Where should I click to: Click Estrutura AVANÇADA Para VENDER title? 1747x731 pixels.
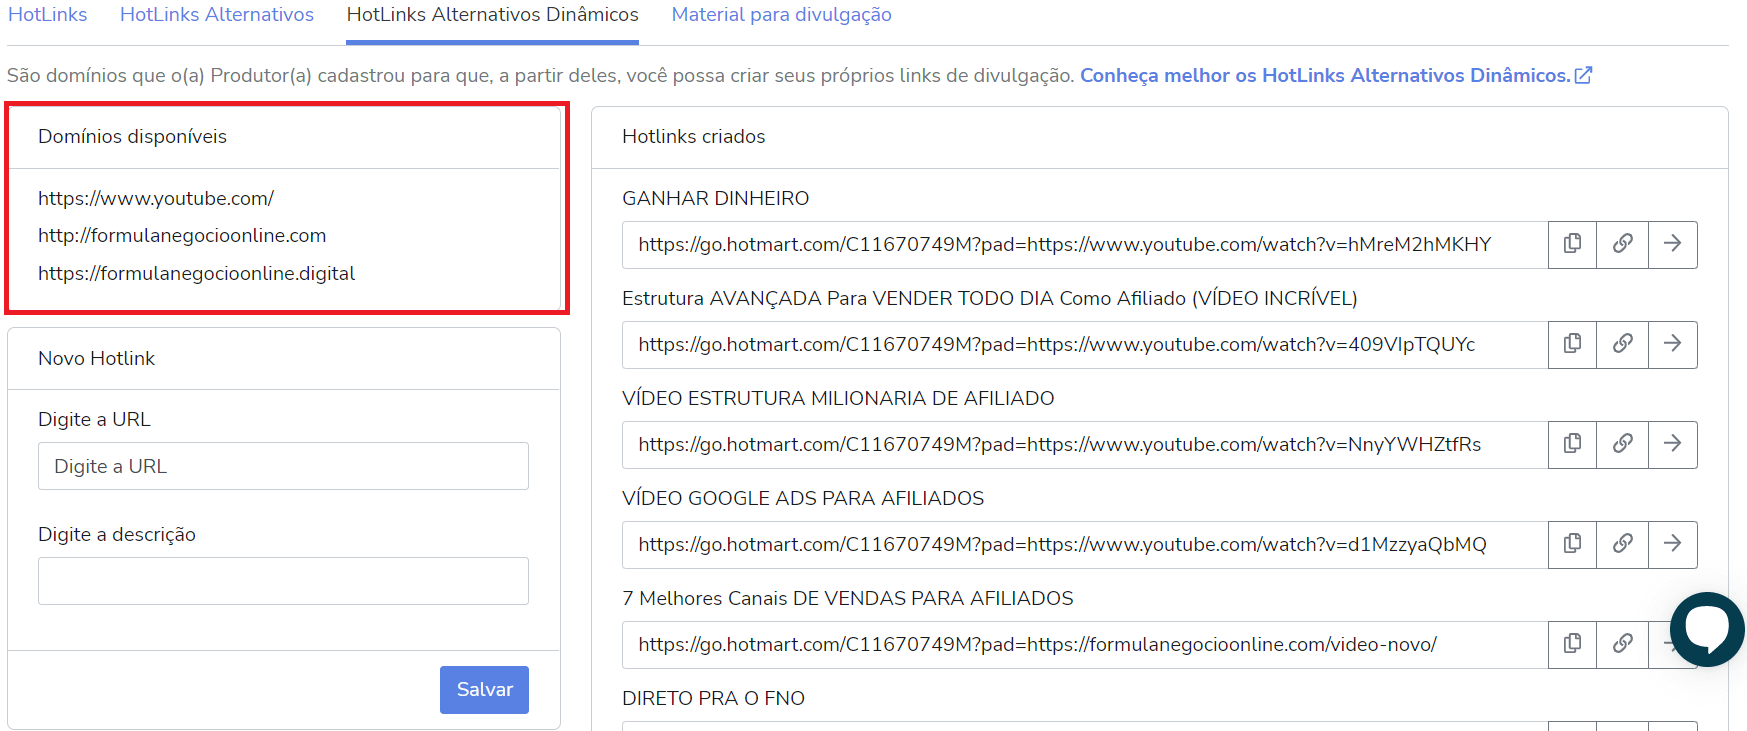pyautogui.click(x=989, y=298)
